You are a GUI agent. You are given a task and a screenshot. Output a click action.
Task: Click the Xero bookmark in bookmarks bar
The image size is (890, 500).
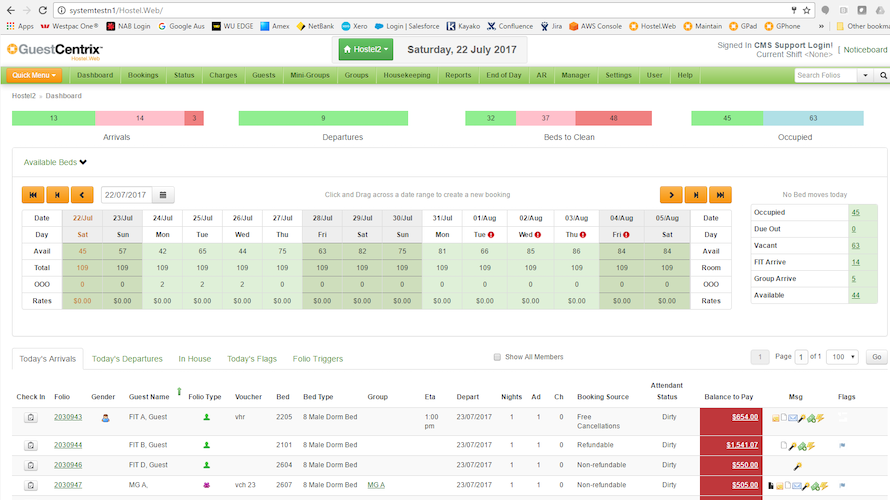354,26
